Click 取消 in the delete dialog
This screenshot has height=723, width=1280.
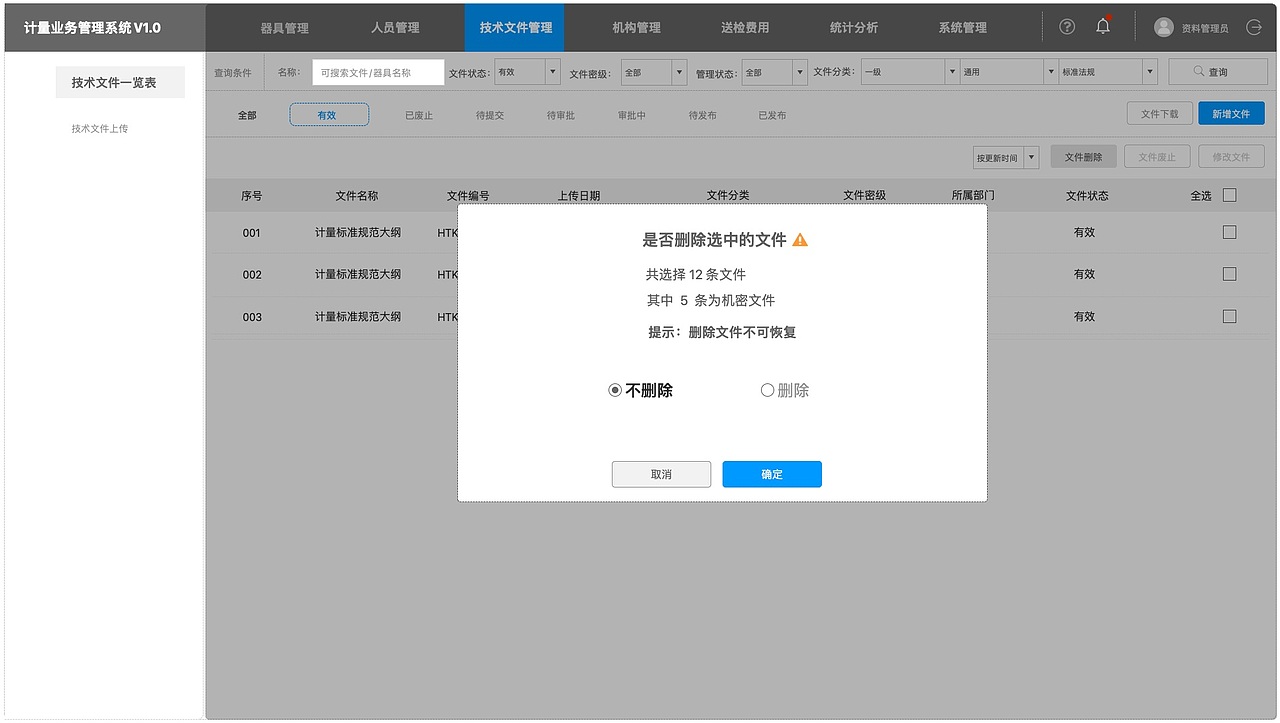(x=661, y=474)
